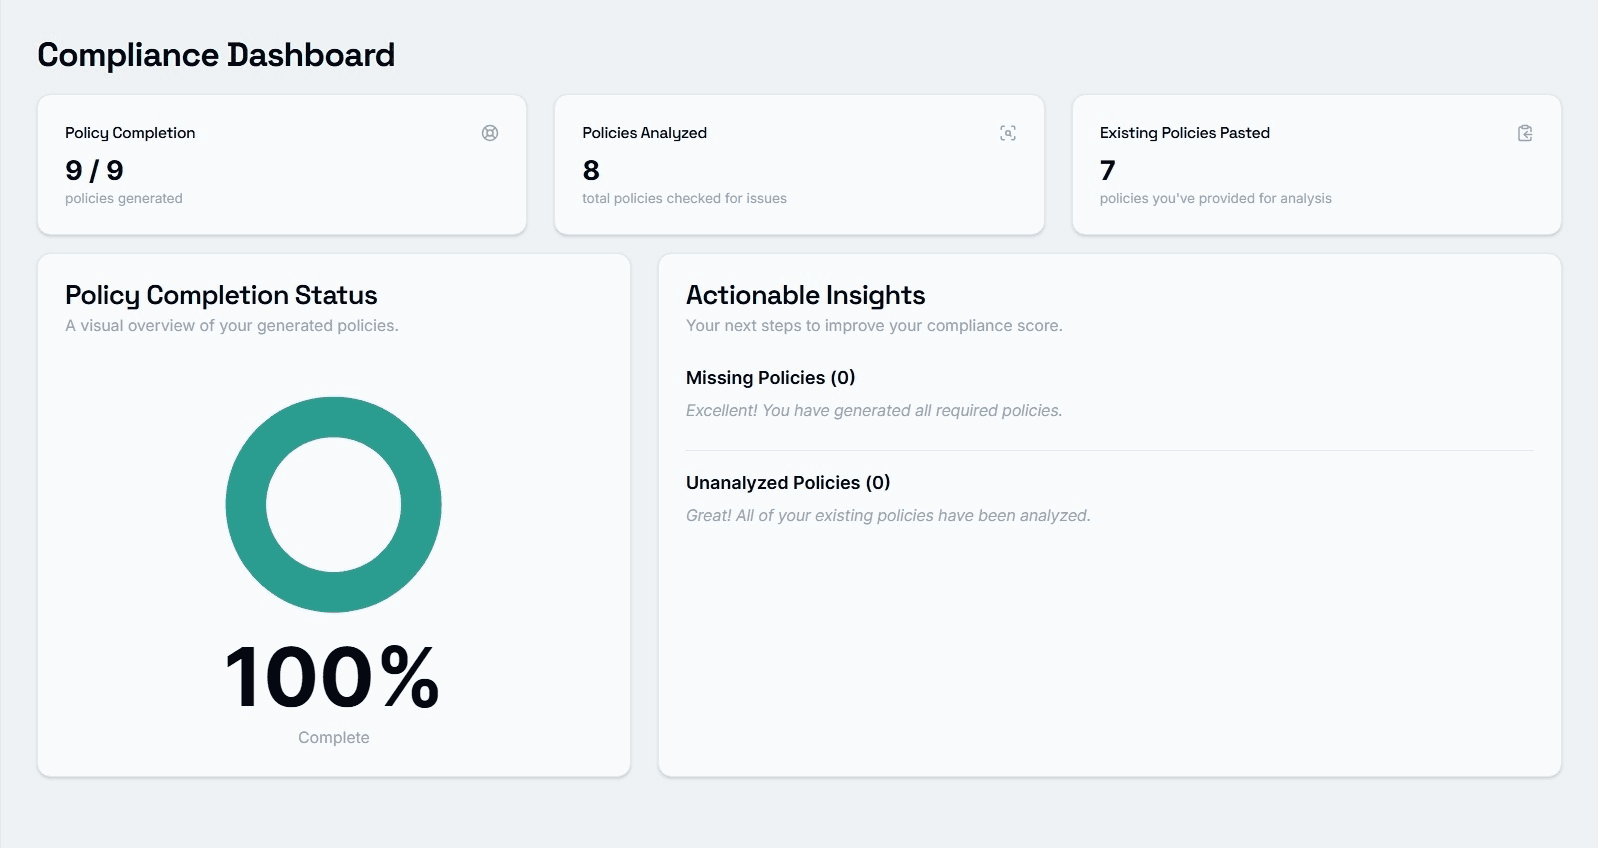Select the Existing Policies Pasted card
Viewport: 1598px width, 848px height.
1316,165
